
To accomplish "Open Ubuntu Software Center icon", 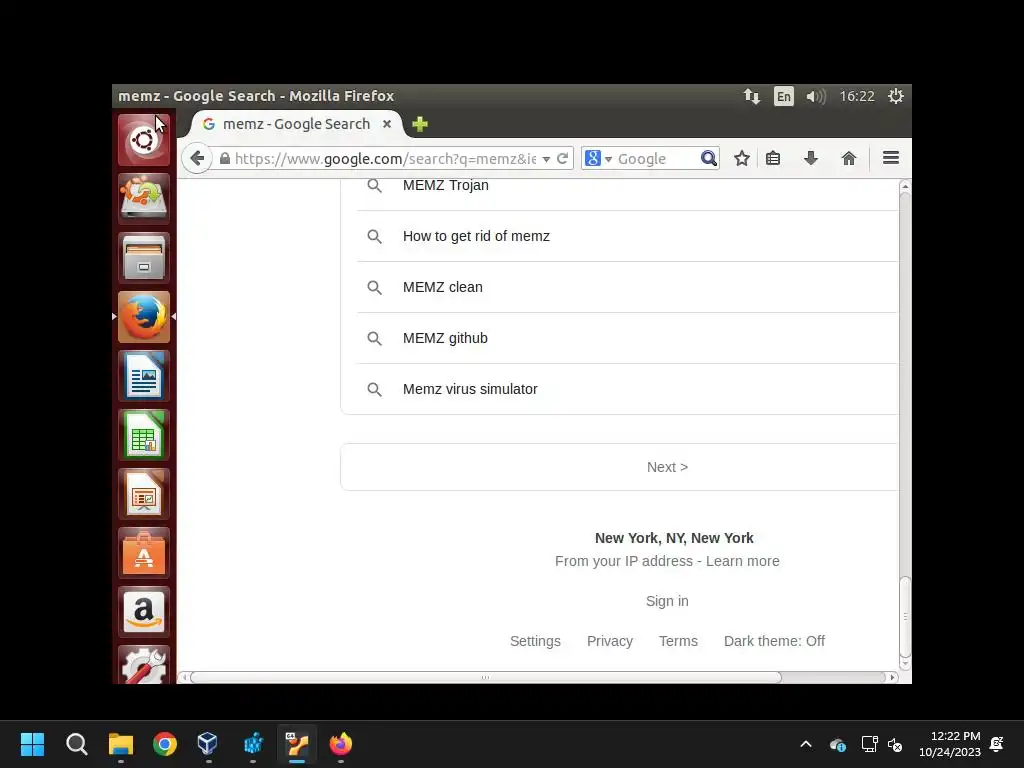I will click(x=144, y=553).
